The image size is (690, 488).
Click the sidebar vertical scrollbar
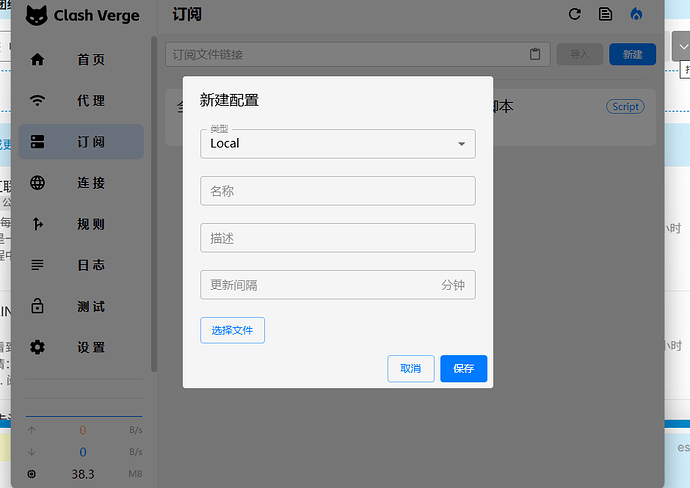pos(154,204)
